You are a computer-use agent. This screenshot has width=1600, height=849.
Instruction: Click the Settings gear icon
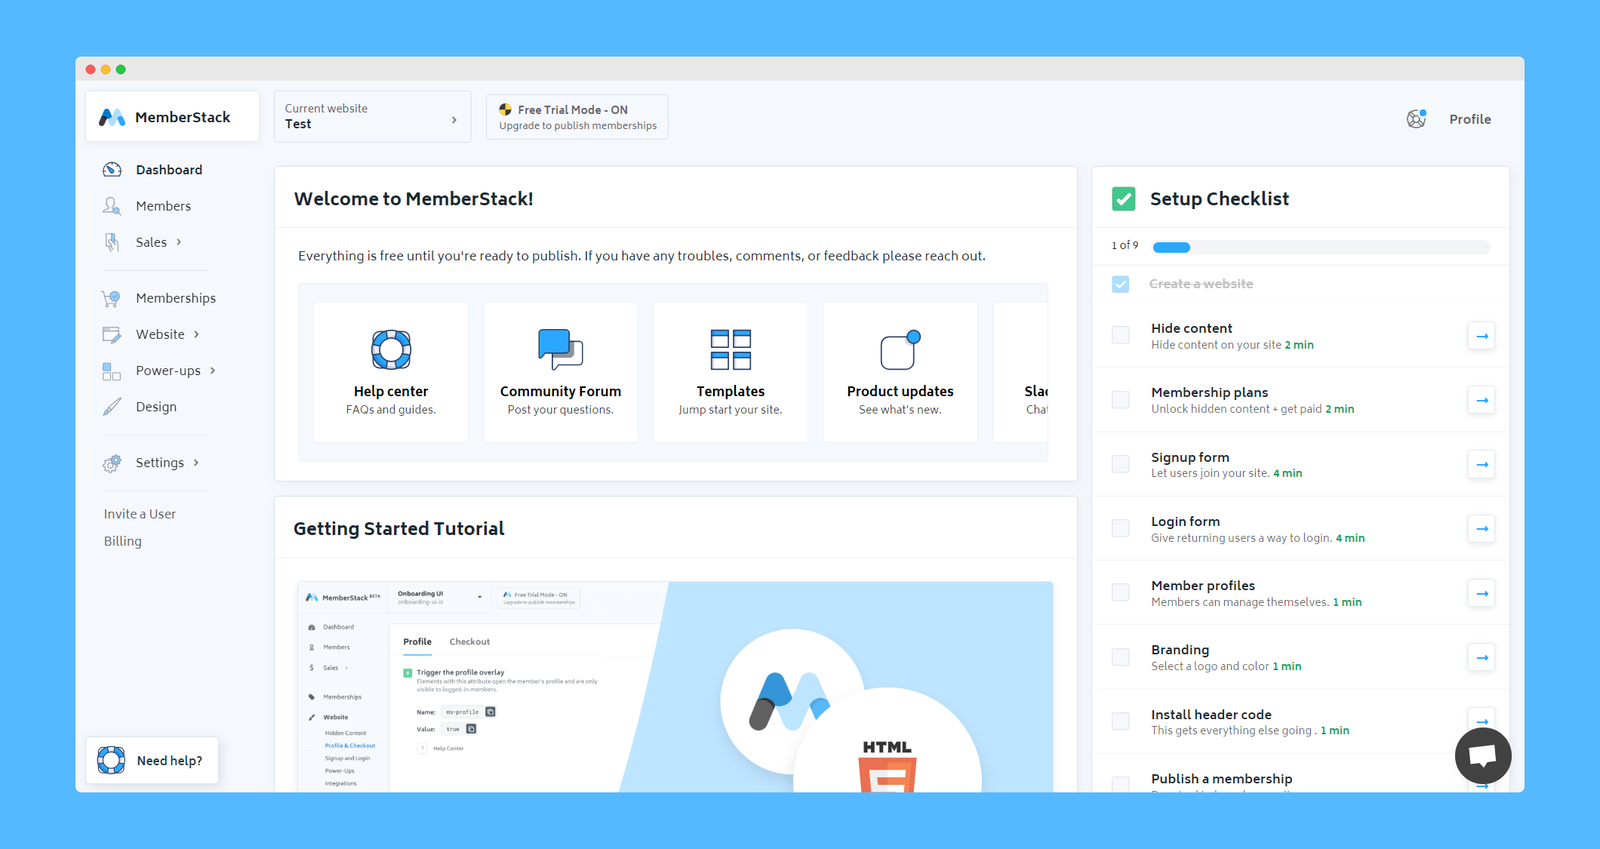[x=112, y=463]
